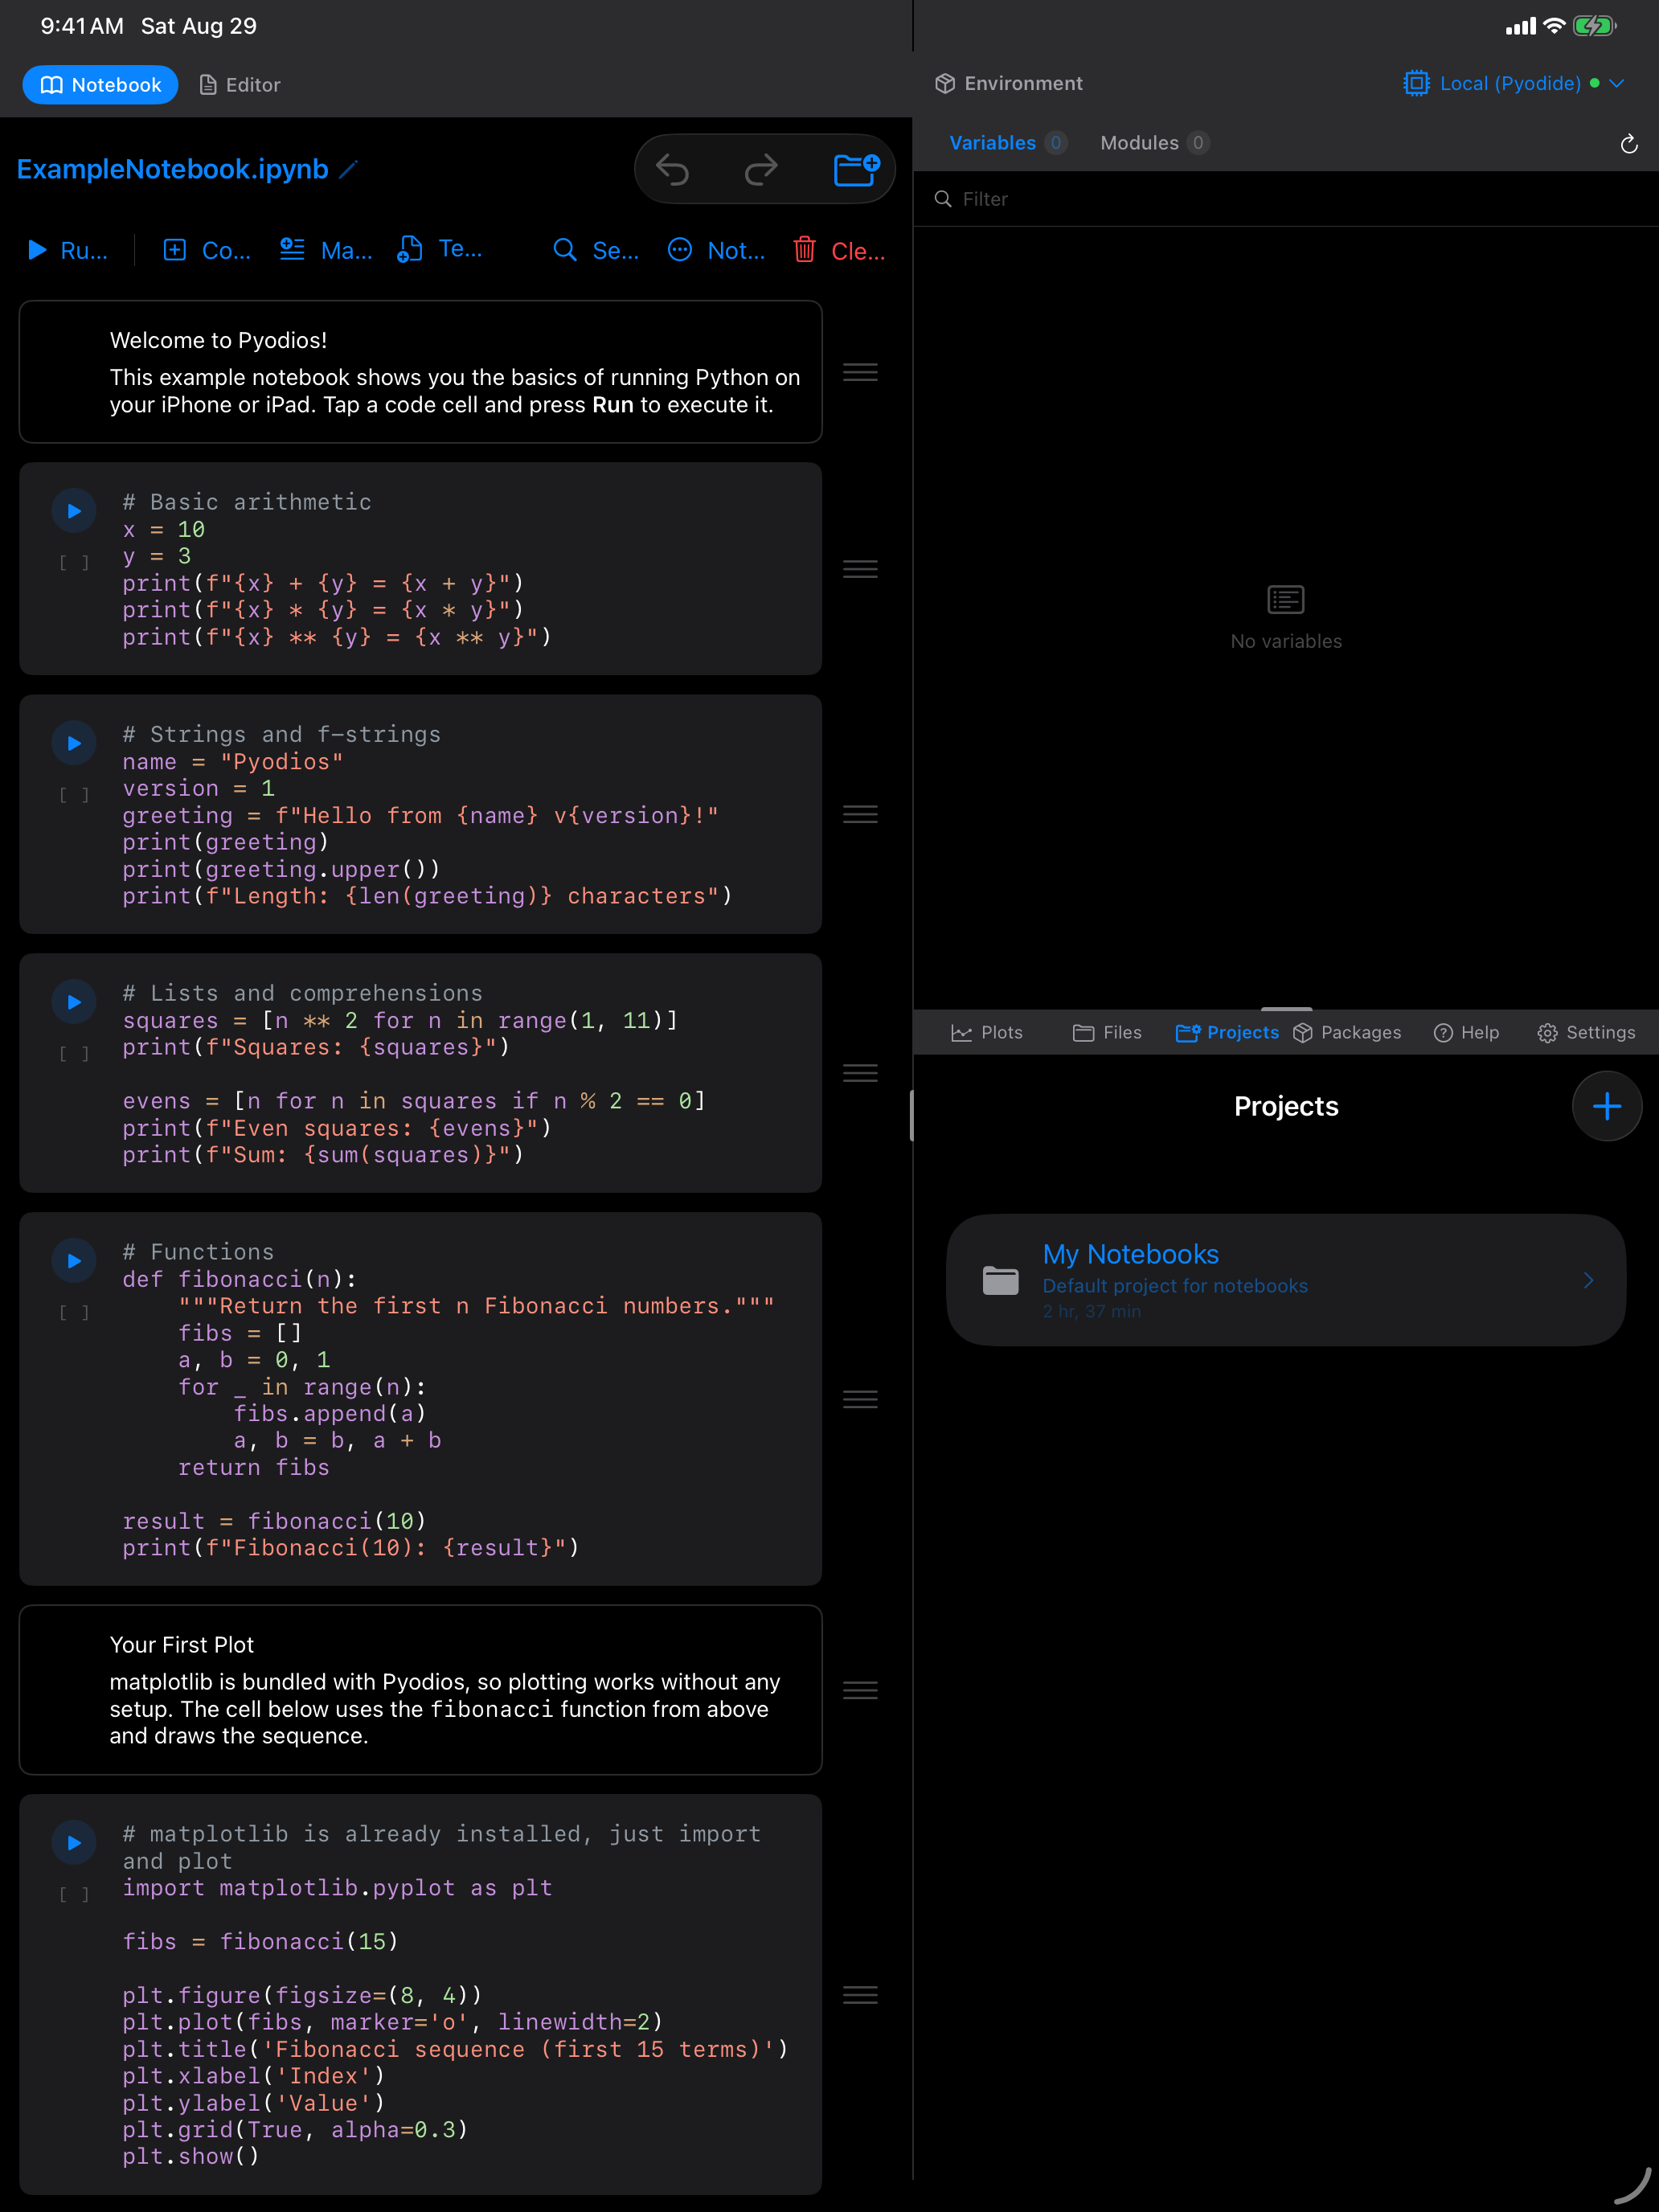Open the Packages panel tab
Image resolution: width=1659 pixels, height=2212 pixels.
coord(1346,1033)
